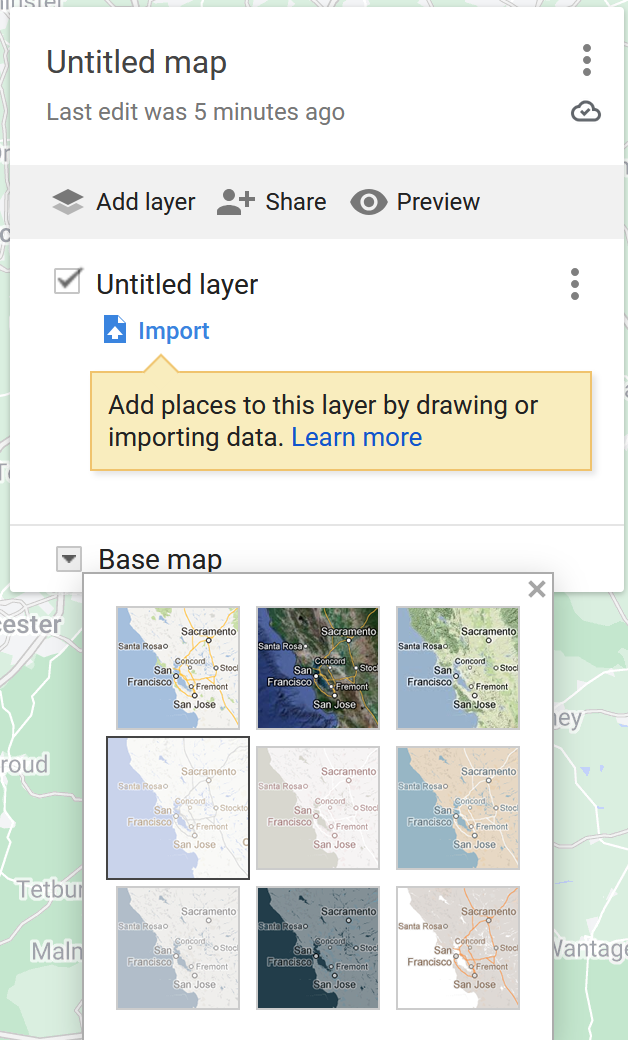Collapse the Base map style picker

(68, 559)
